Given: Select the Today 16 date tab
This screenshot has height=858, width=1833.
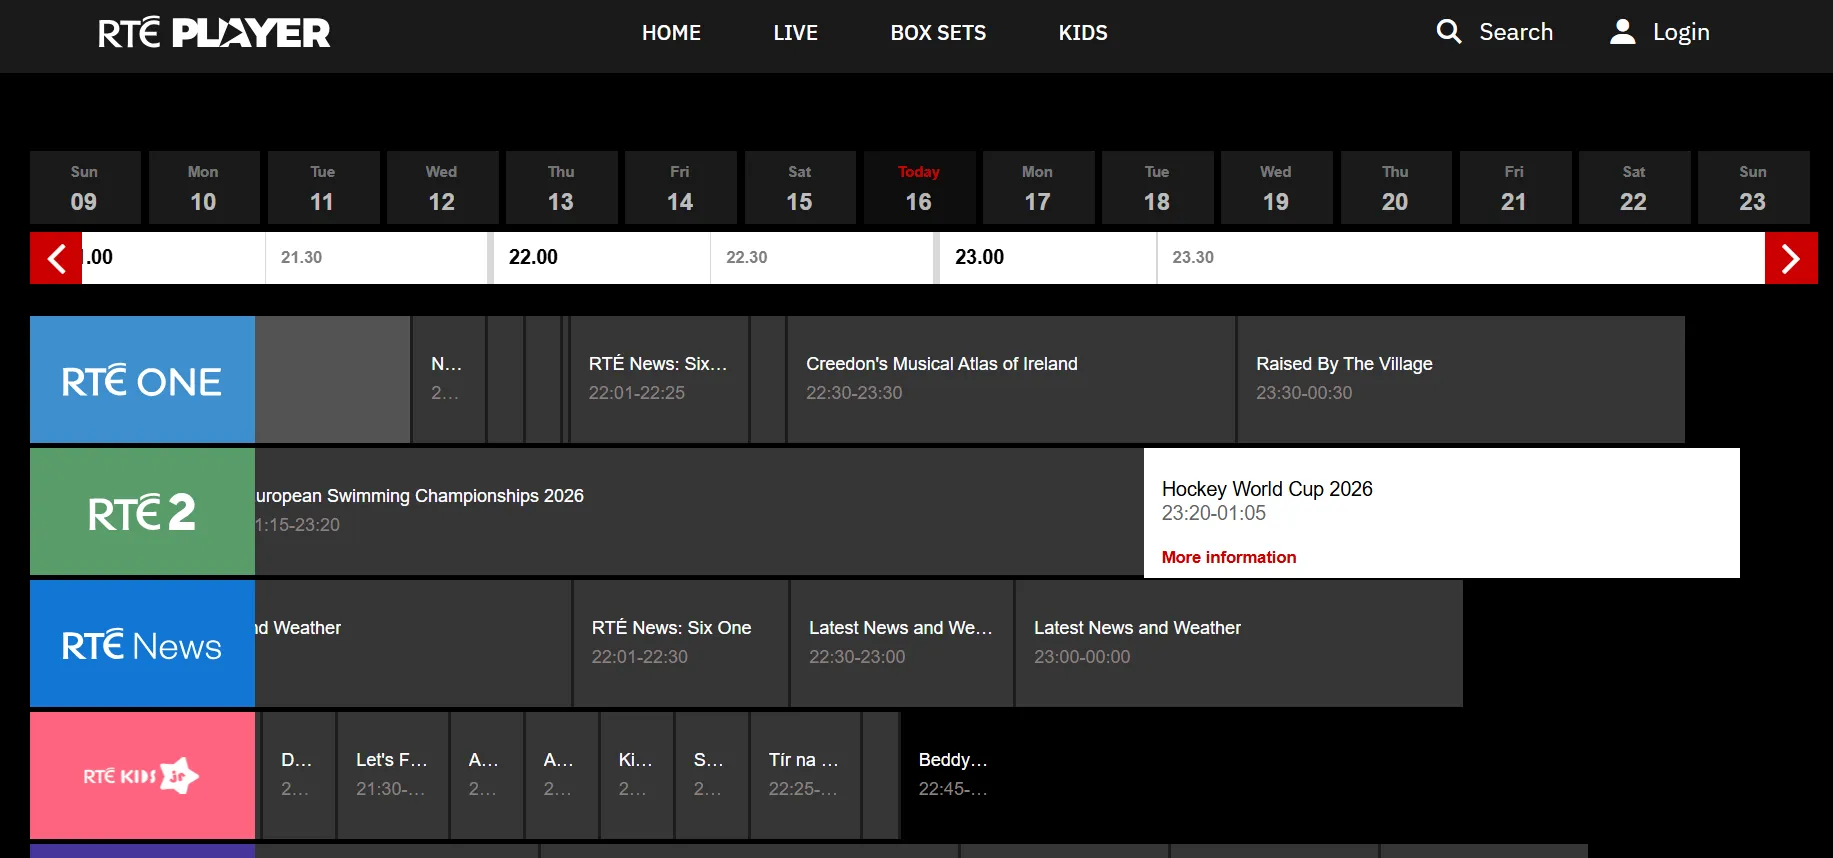Looking at the screenshot, I should click(x=918, y=188).
